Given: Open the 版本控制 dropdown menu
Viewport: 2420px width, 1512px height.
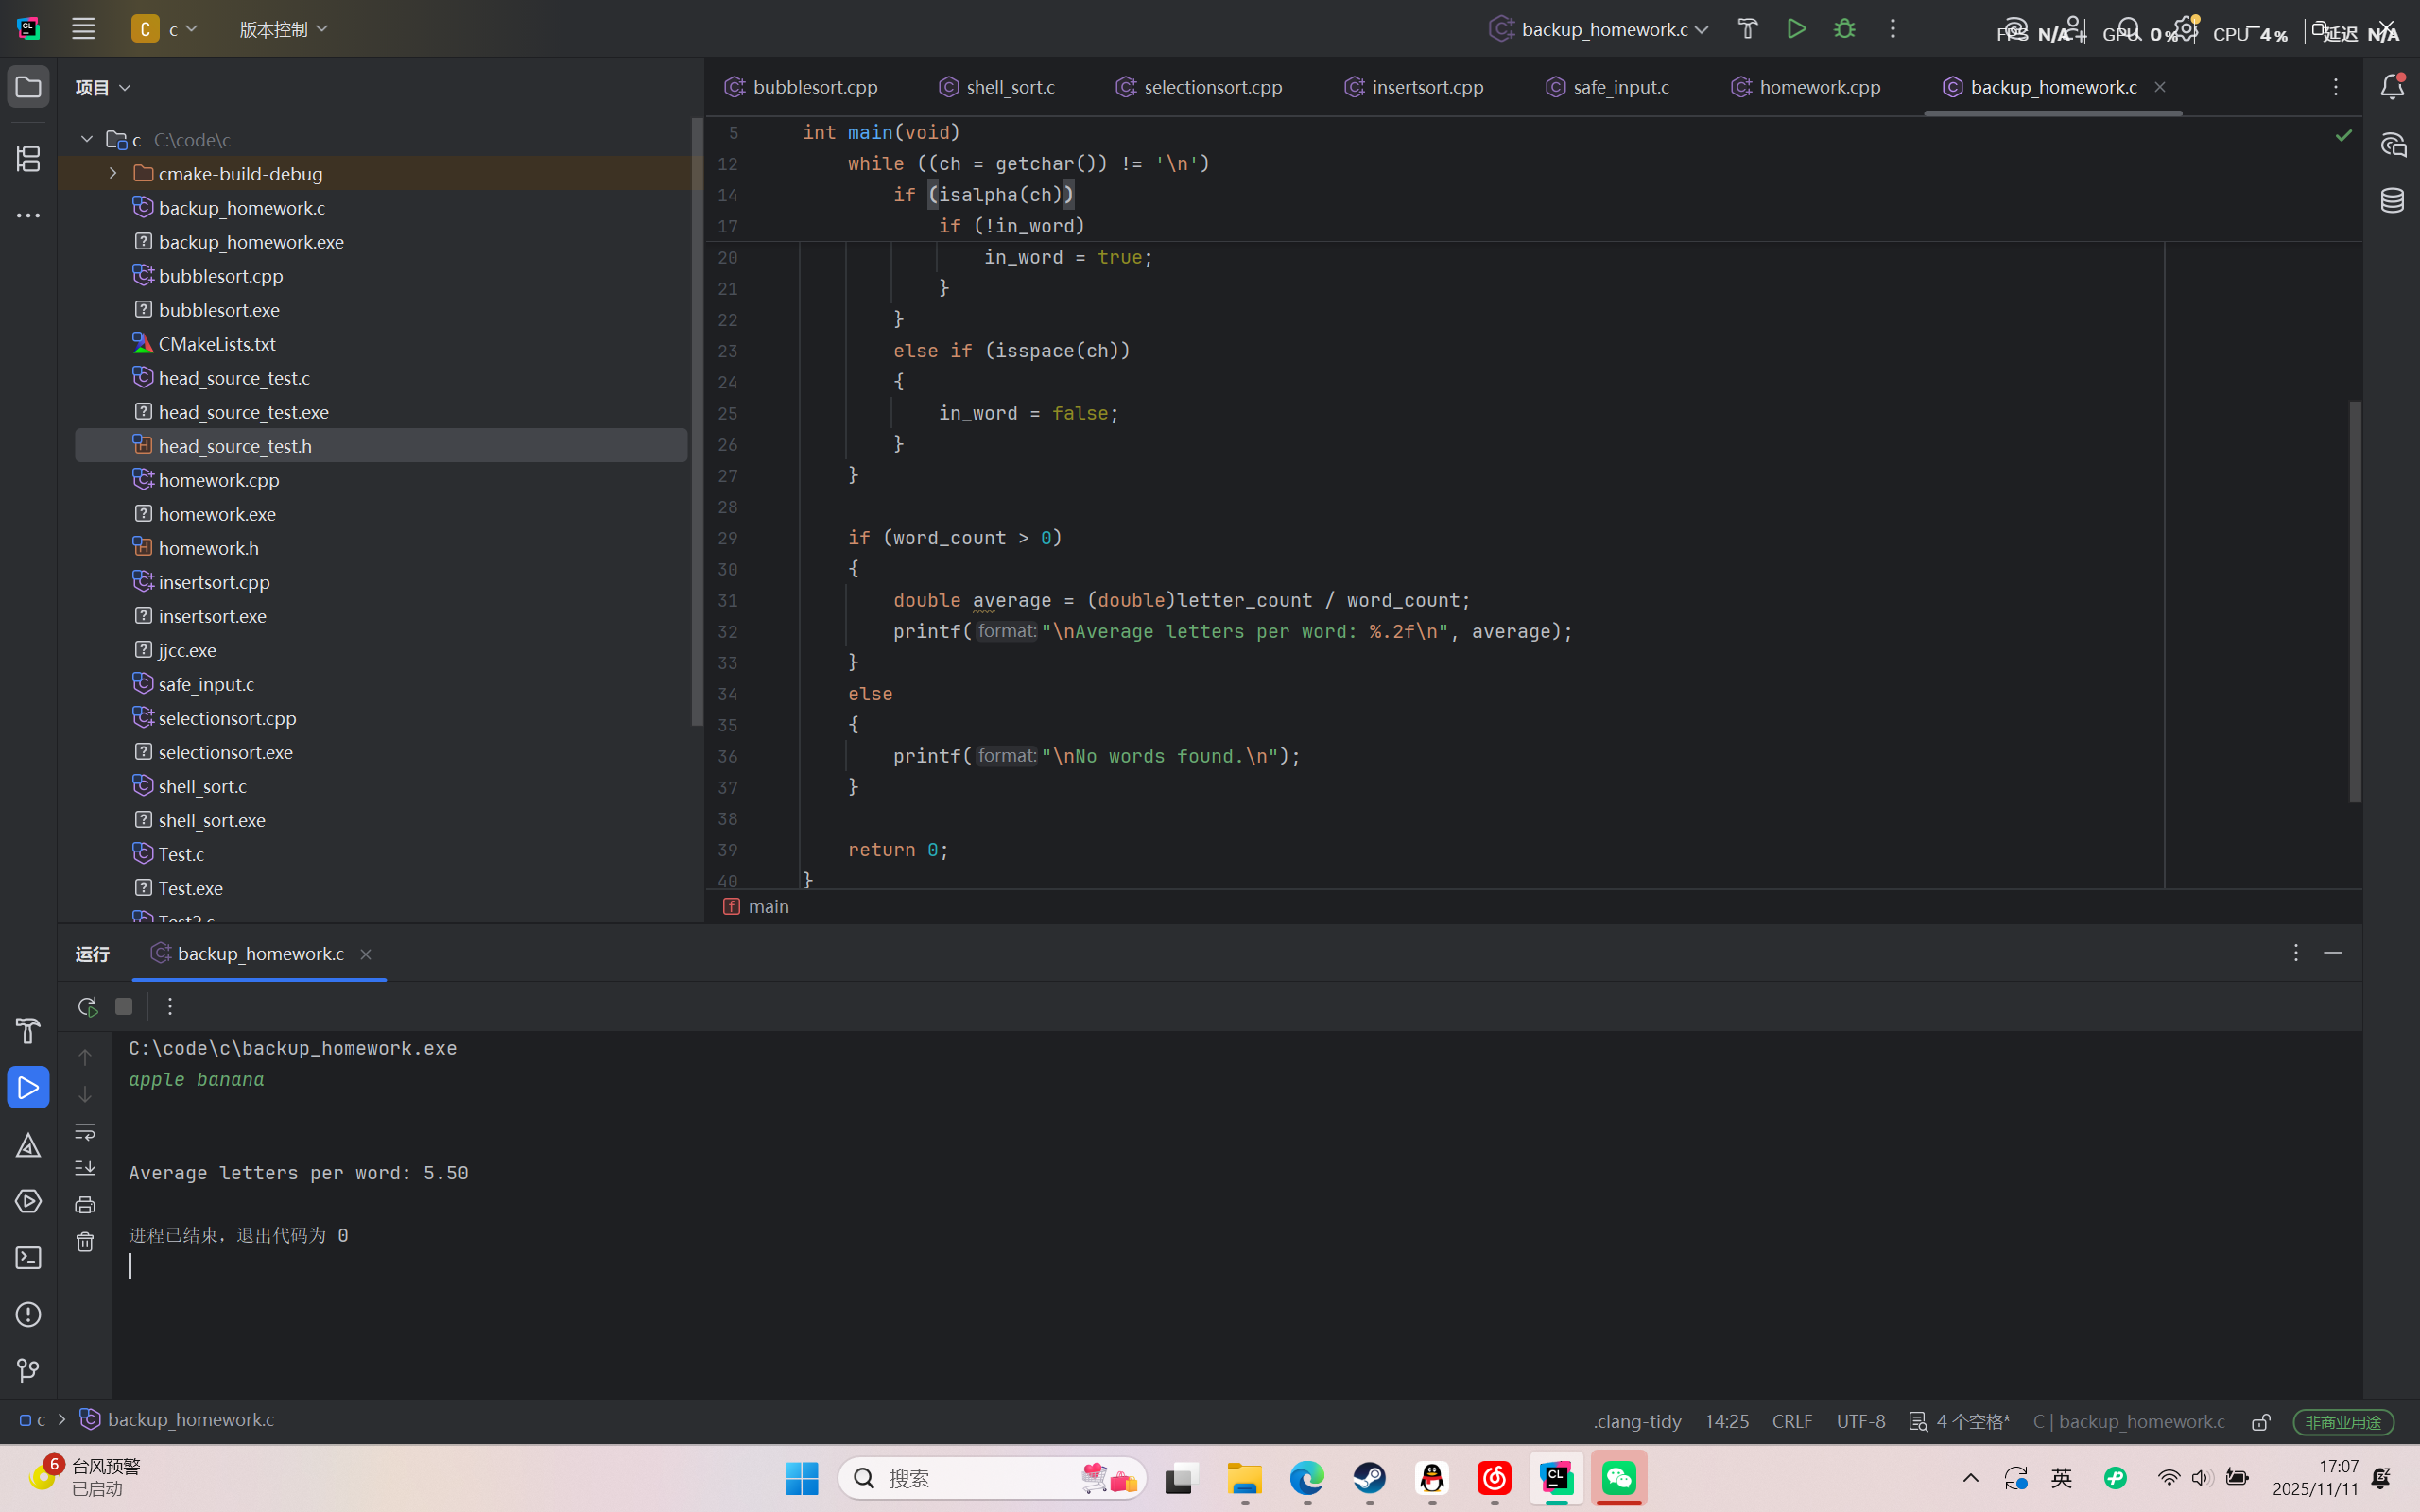Looking at the screenshot, I should pyautogui.click(x=283, y=29).
